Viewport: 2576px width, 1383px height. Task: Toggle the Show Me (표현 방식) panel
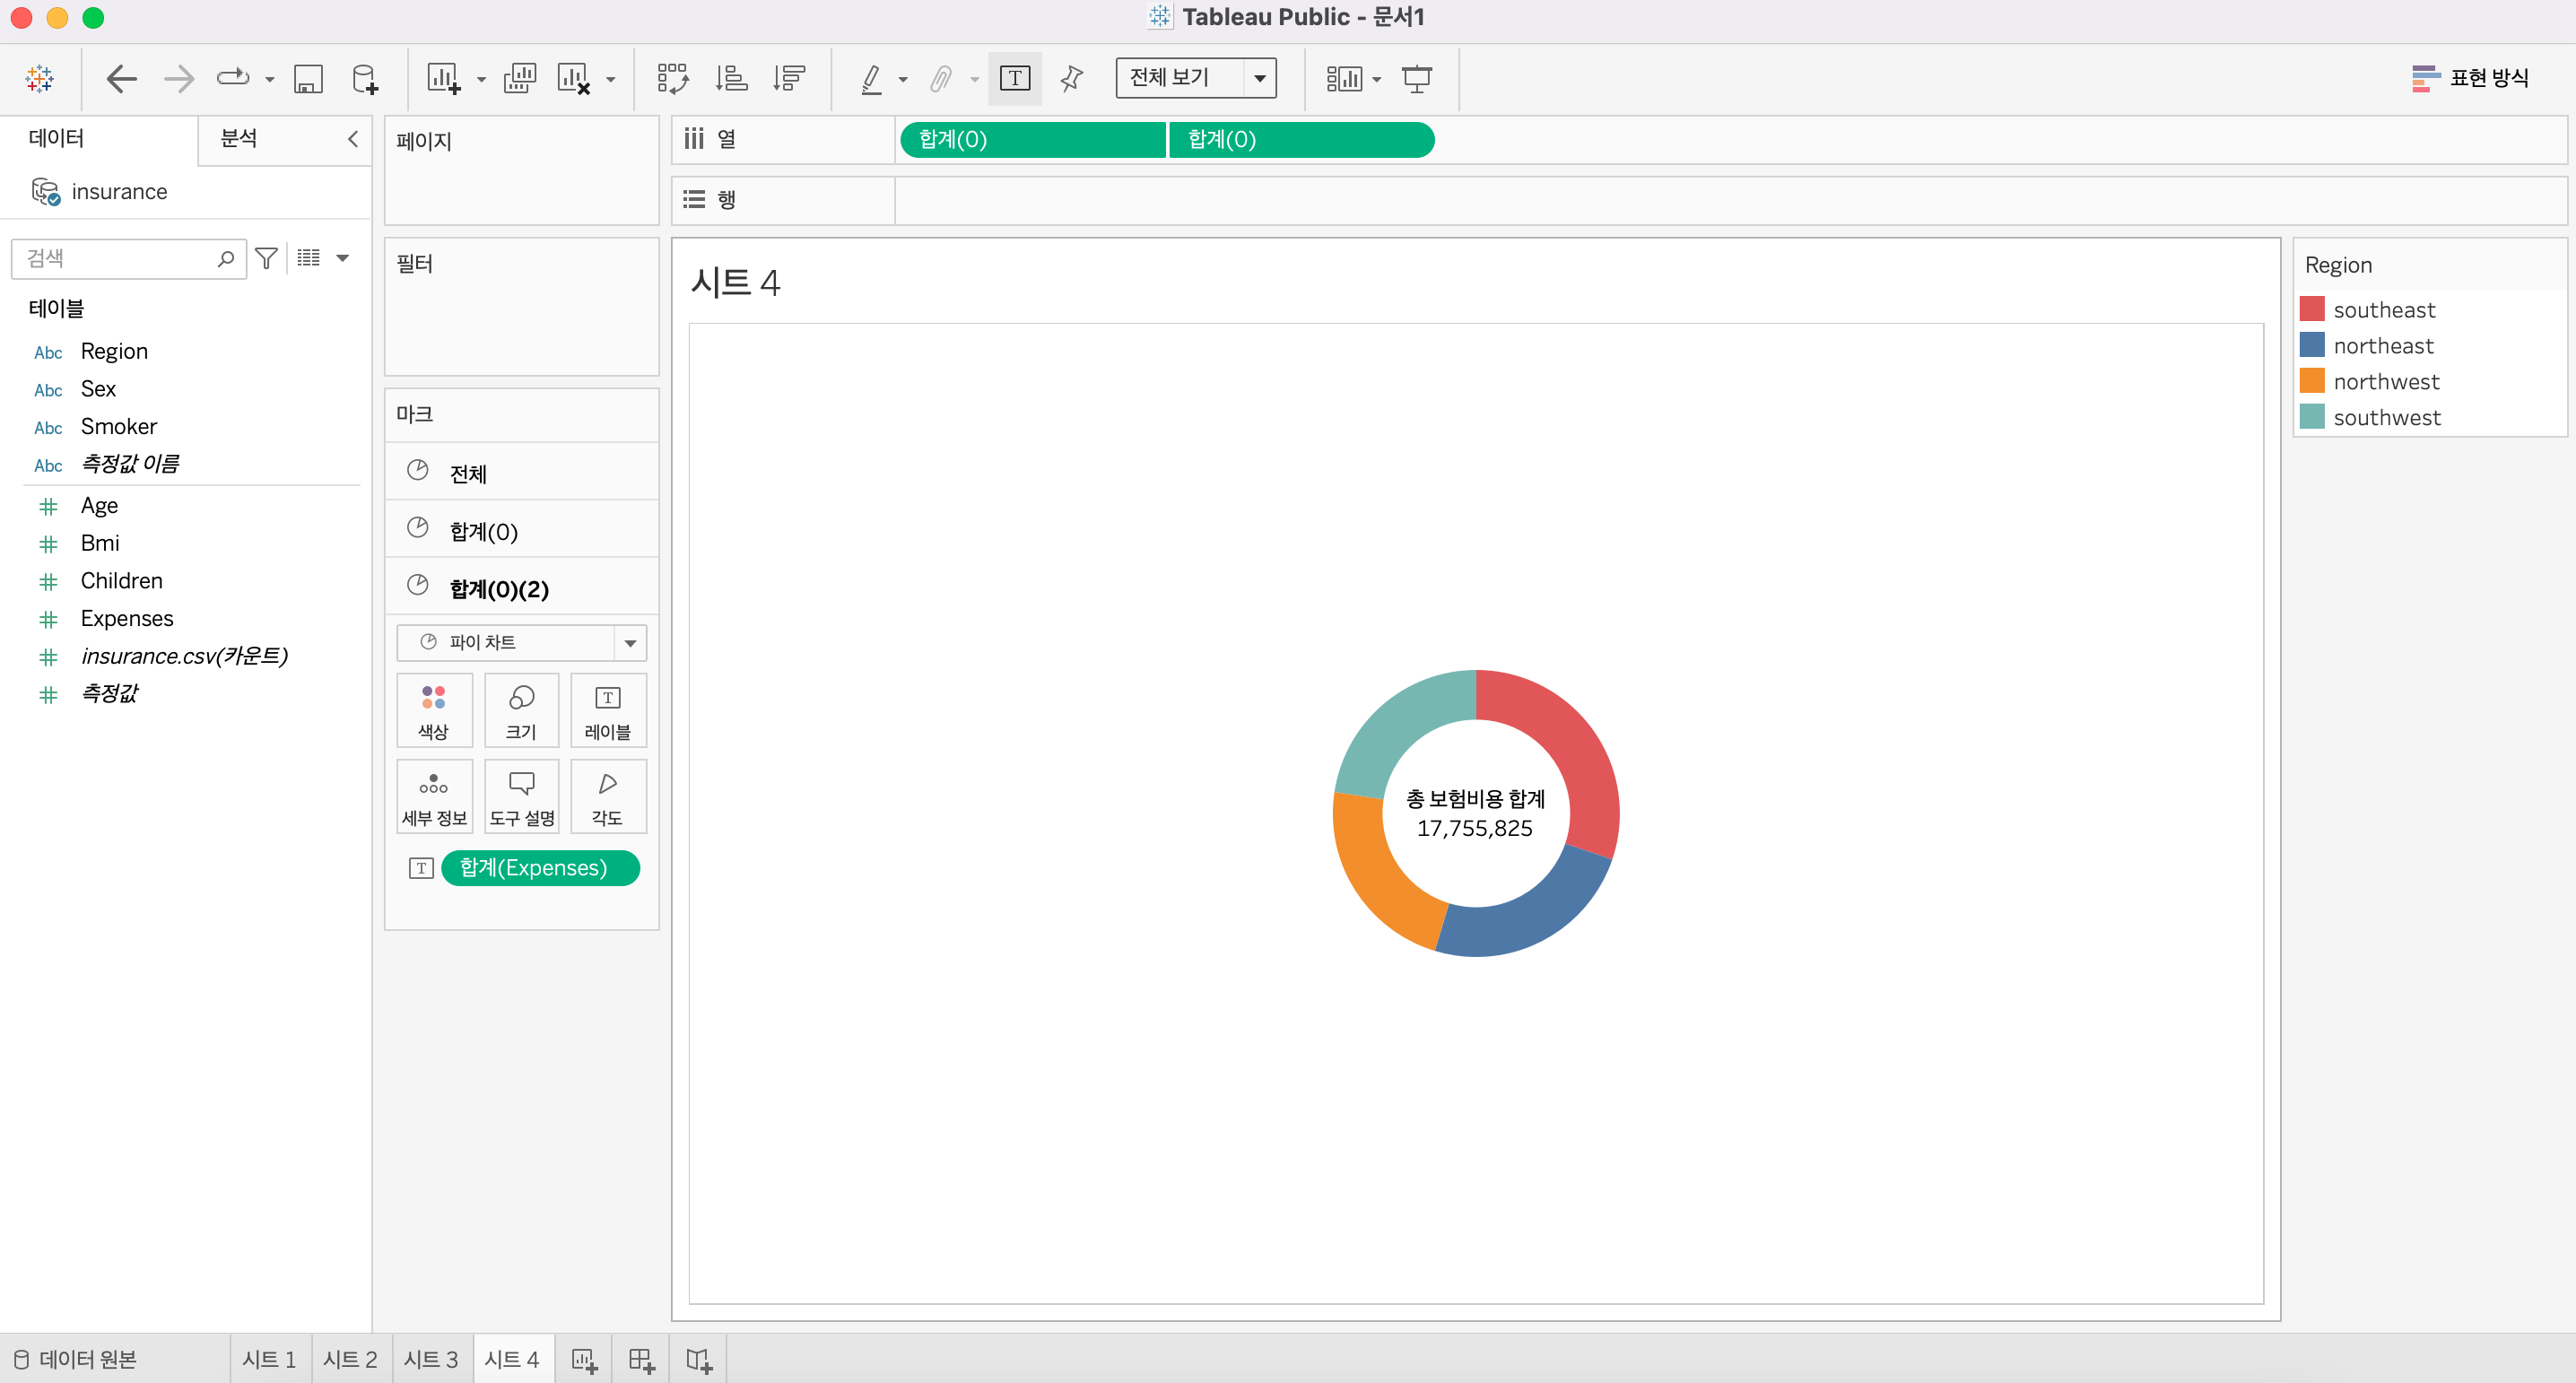point(2470,78)
